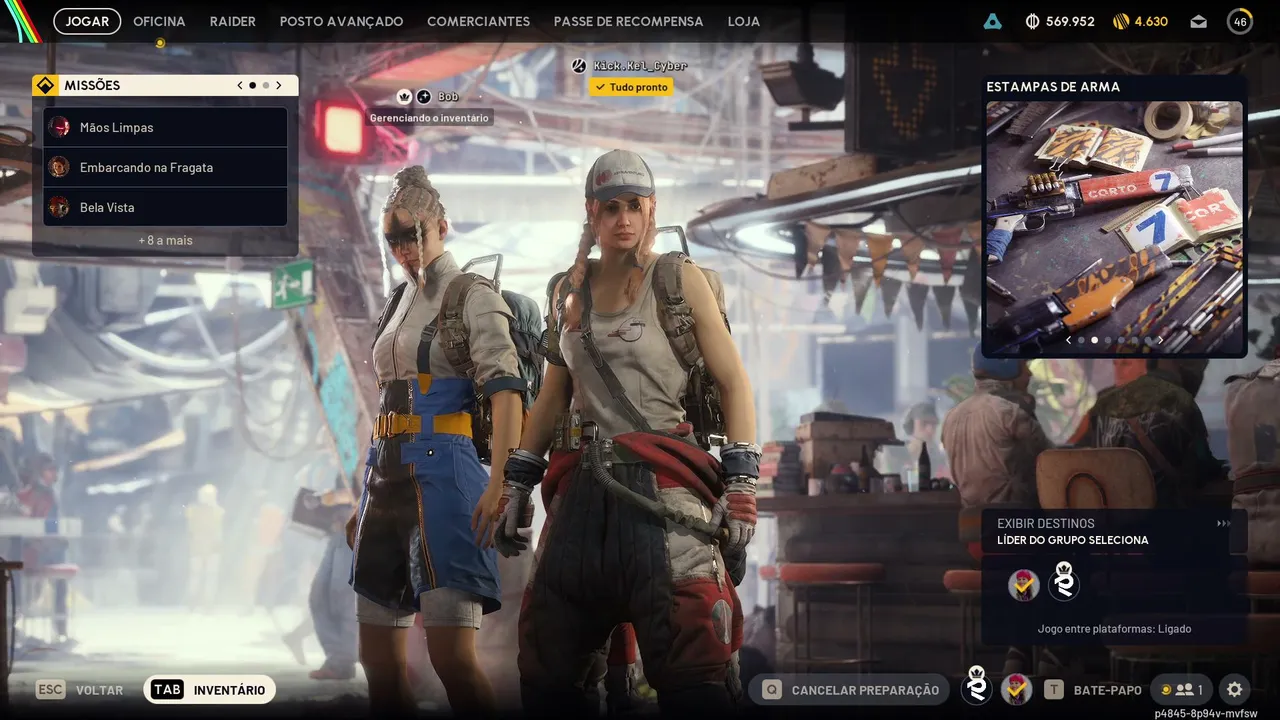Image resolution: width=1280 pixels, height=720 pixels.
Task: Select the Embarcando na Fragata portrait icon
Action: pos(59,167)
